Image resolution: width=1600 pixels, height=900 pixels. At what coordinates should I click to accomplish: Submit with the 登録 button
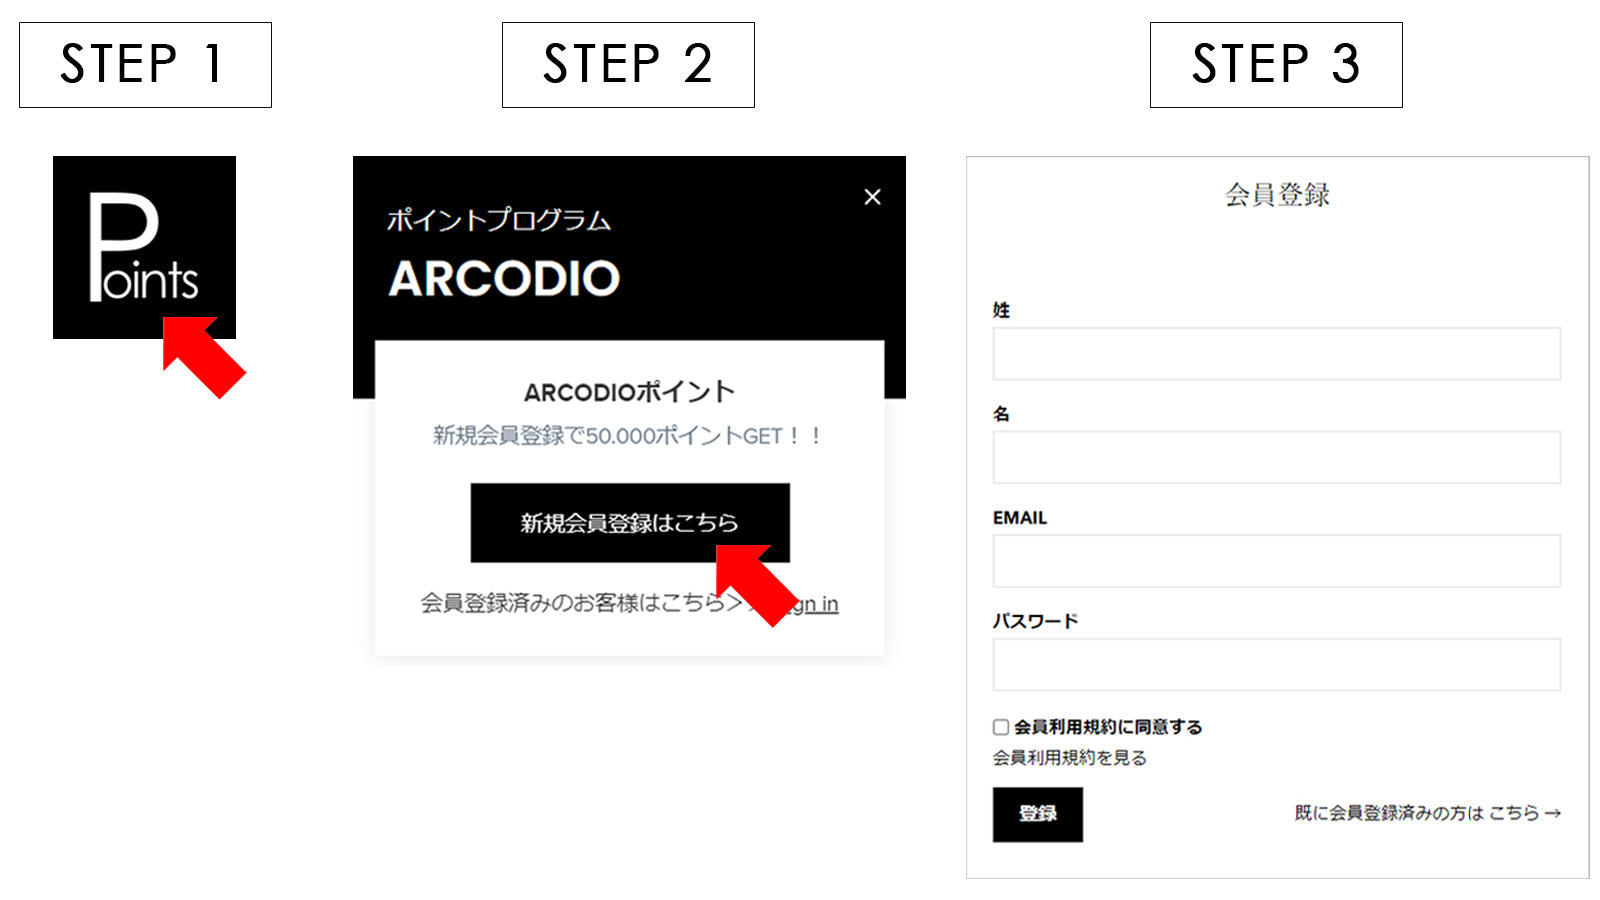coord(1038,815)
